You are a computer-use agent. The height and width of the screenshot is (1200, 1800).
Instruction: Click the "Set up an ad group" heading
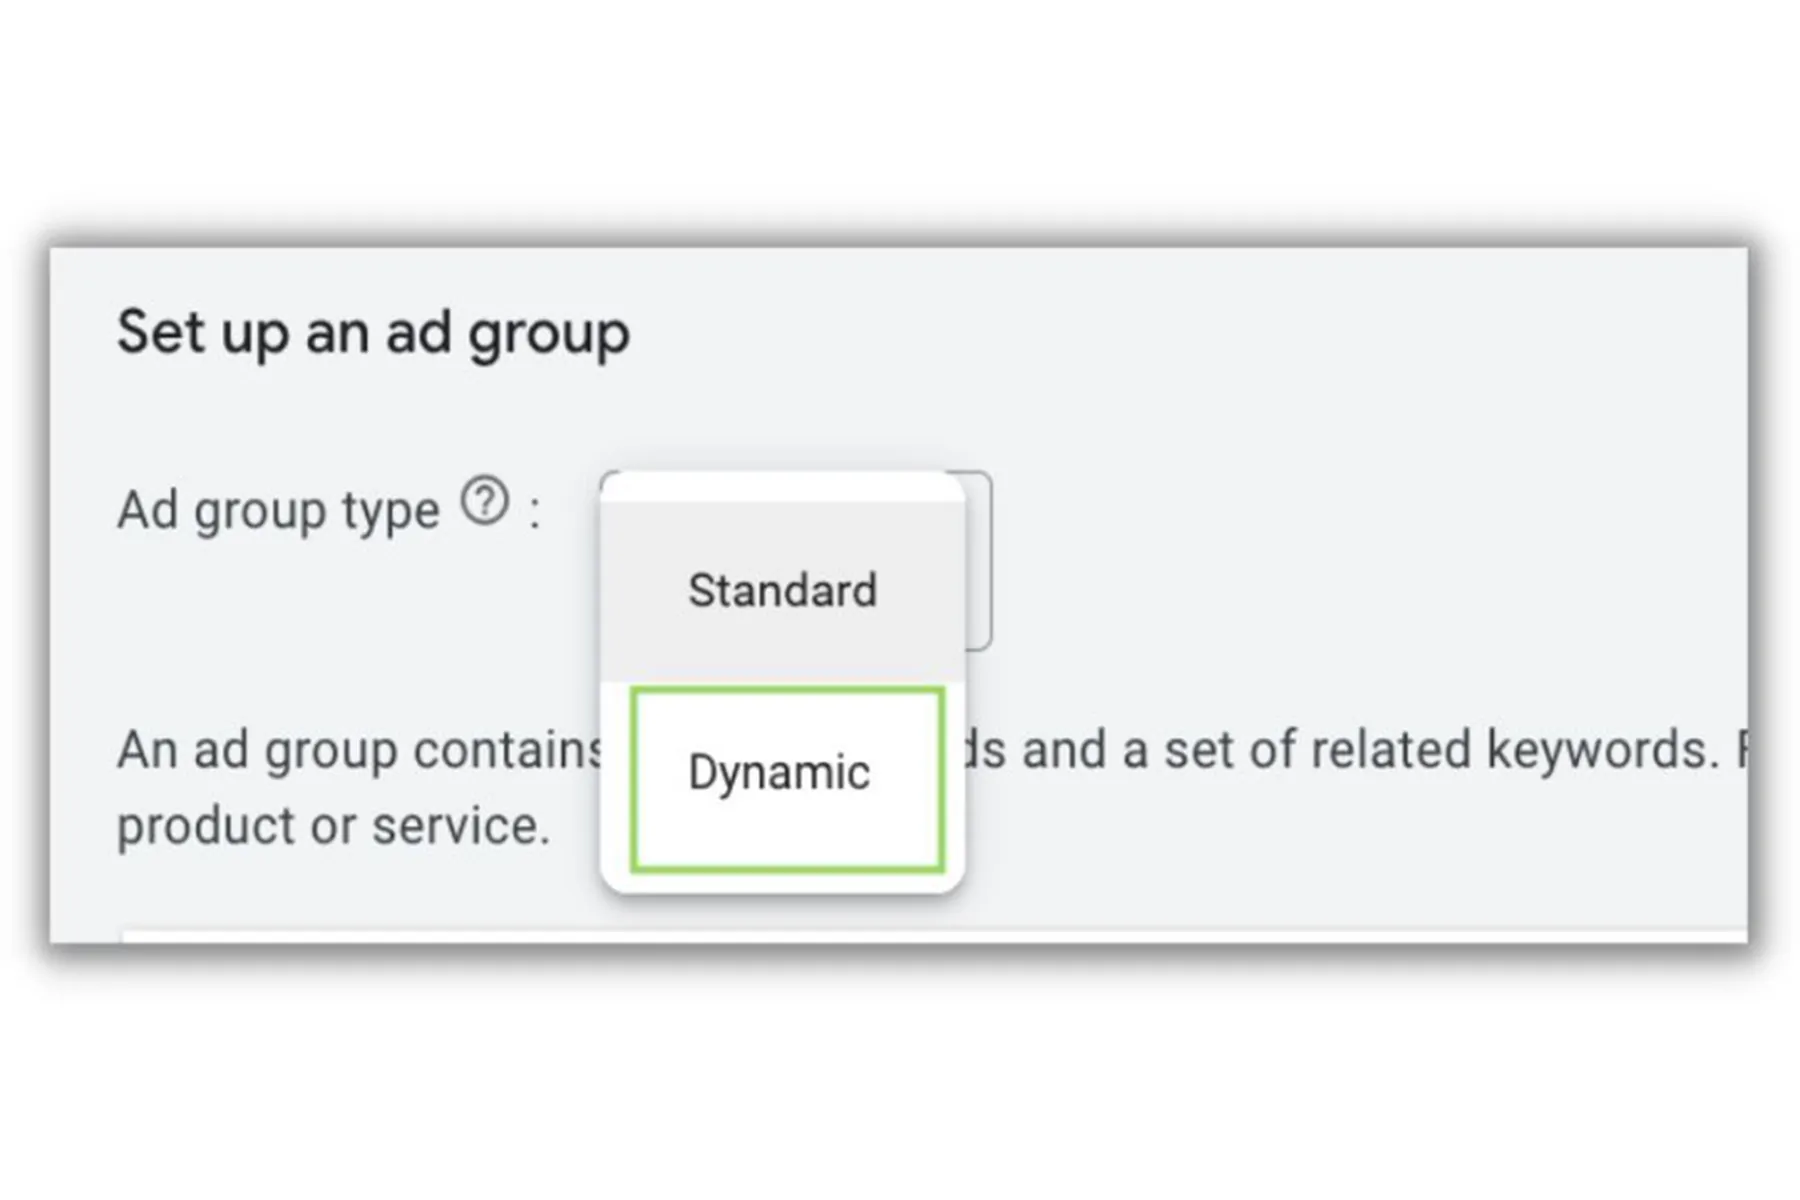[373, 333]
